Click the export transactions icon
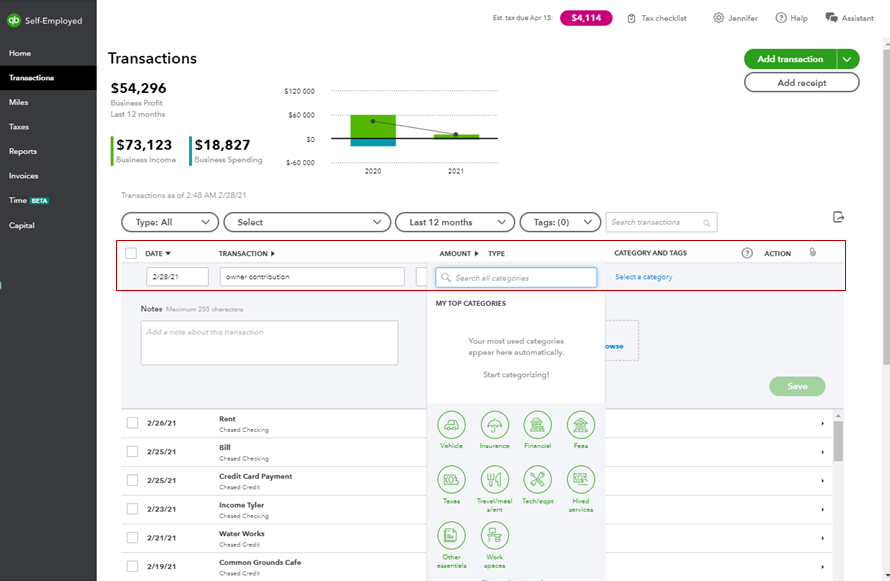Viewport: 890px width, 581px height. 838,217
